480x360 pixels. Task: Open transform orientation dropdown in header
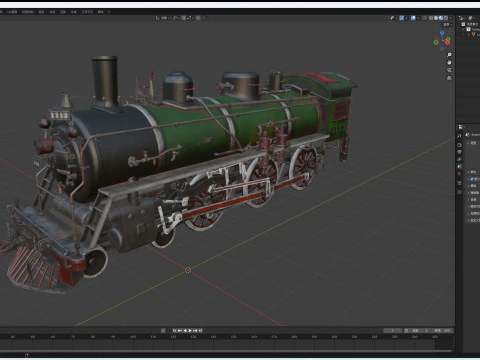(x=163, y=18)
